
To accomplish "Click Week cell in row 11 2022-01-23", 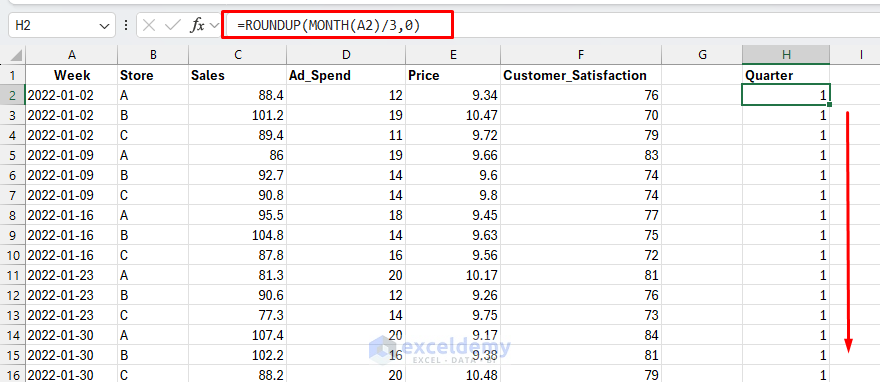I will click(71, 275).
